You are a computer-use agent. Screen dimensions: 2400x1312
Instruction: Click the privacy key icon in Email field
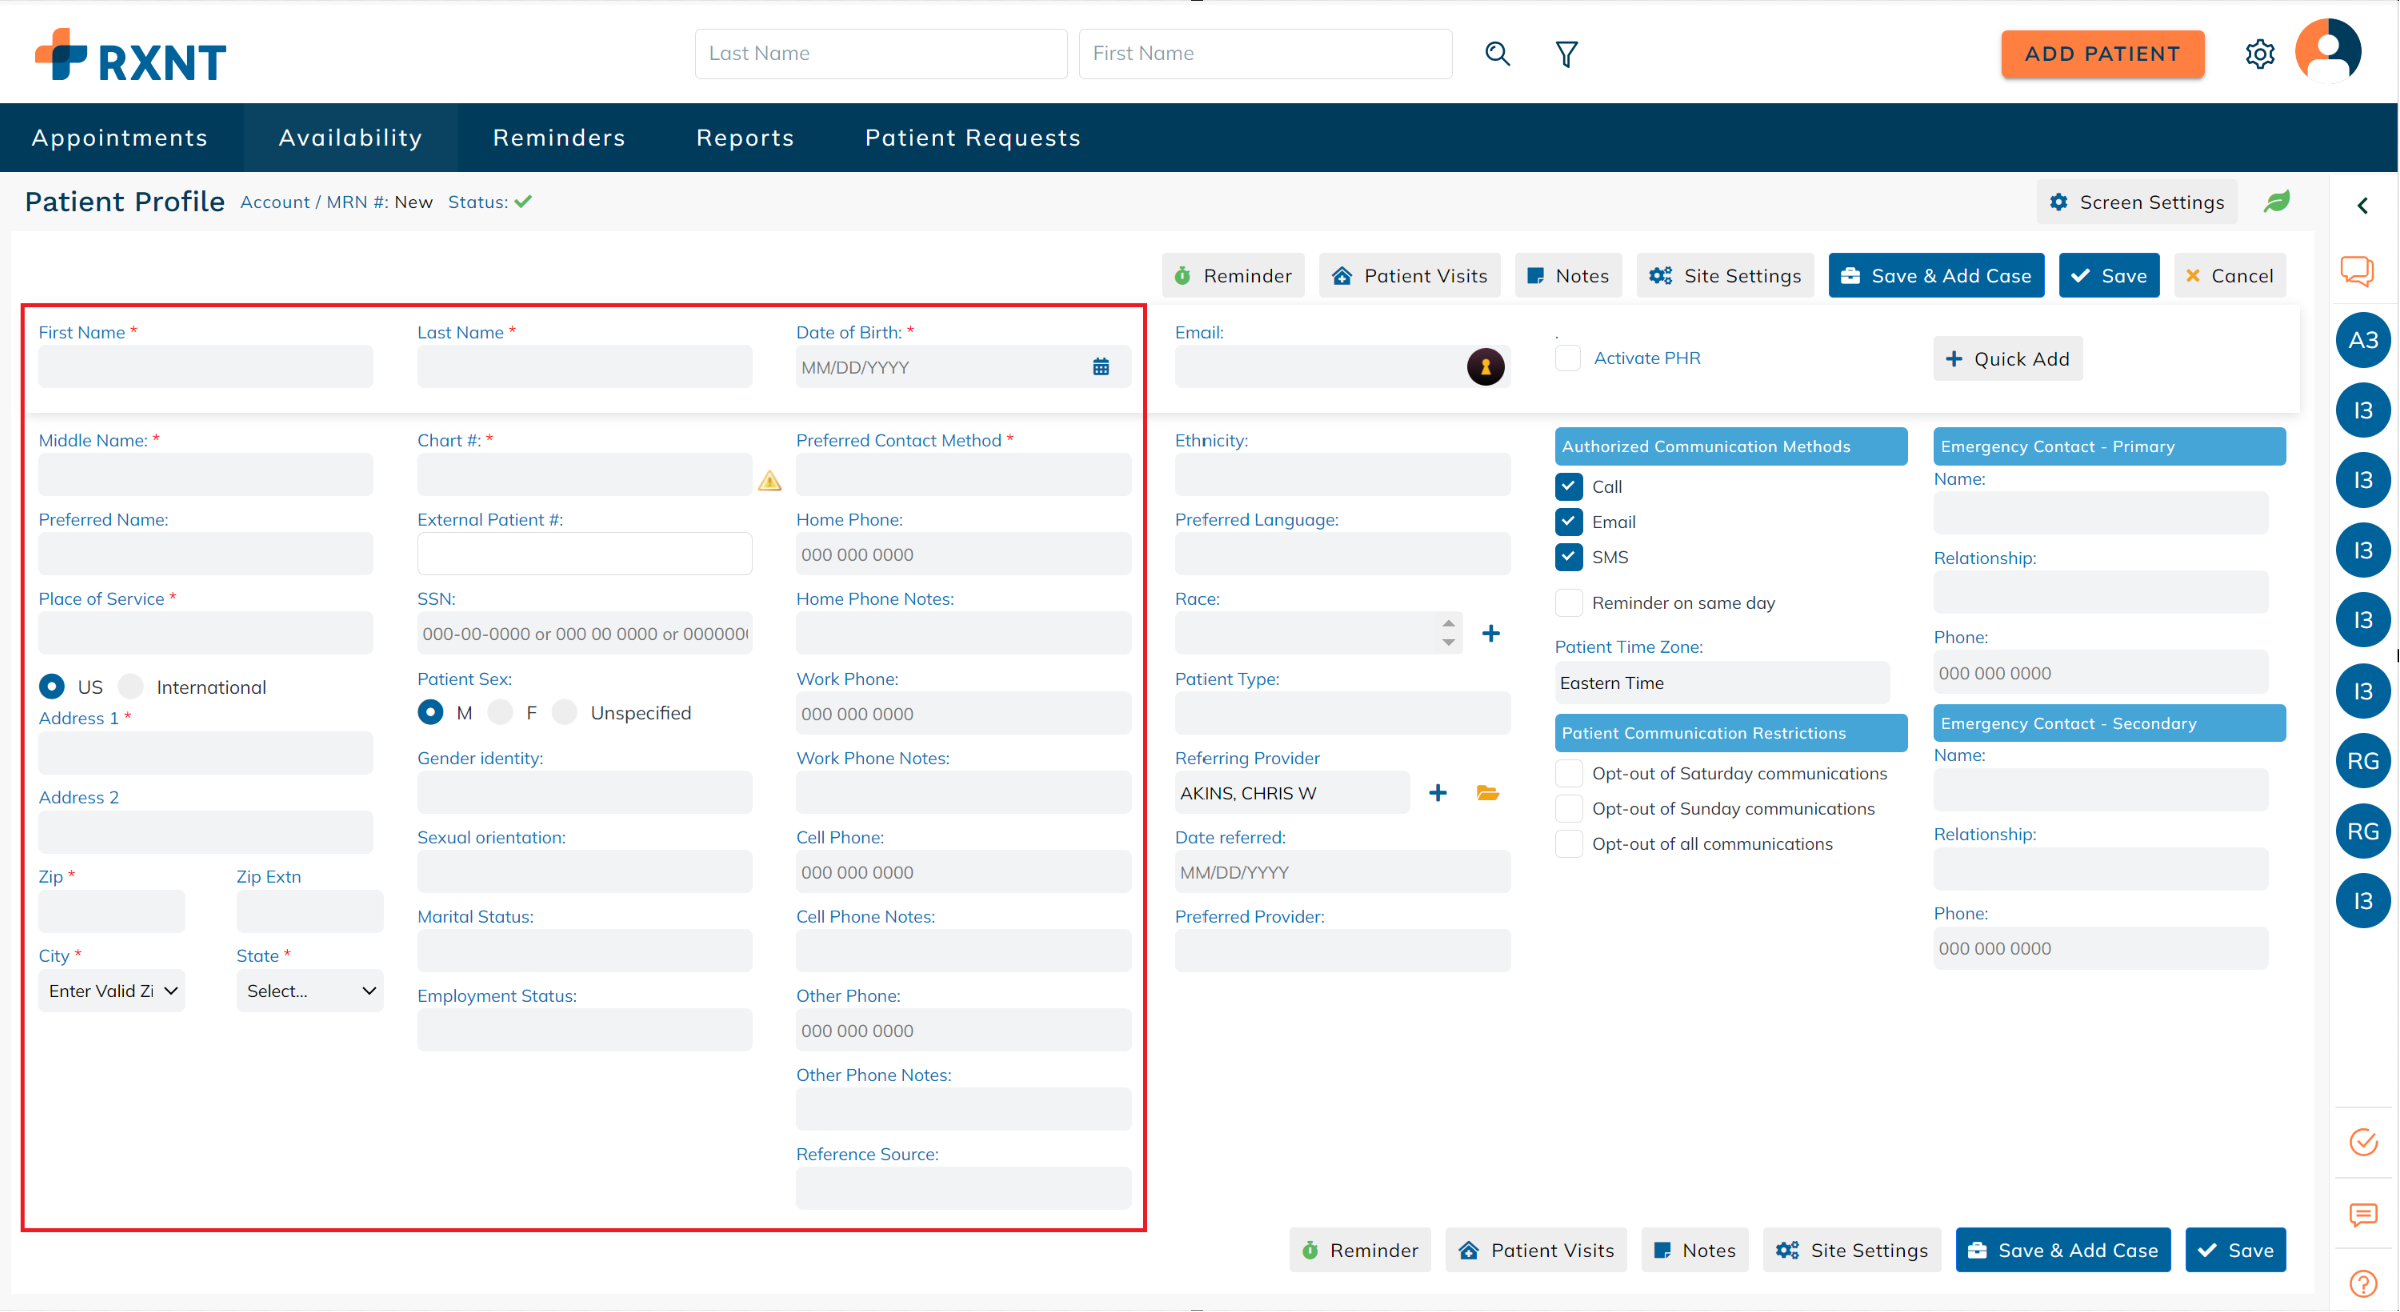coord(1484,366)
